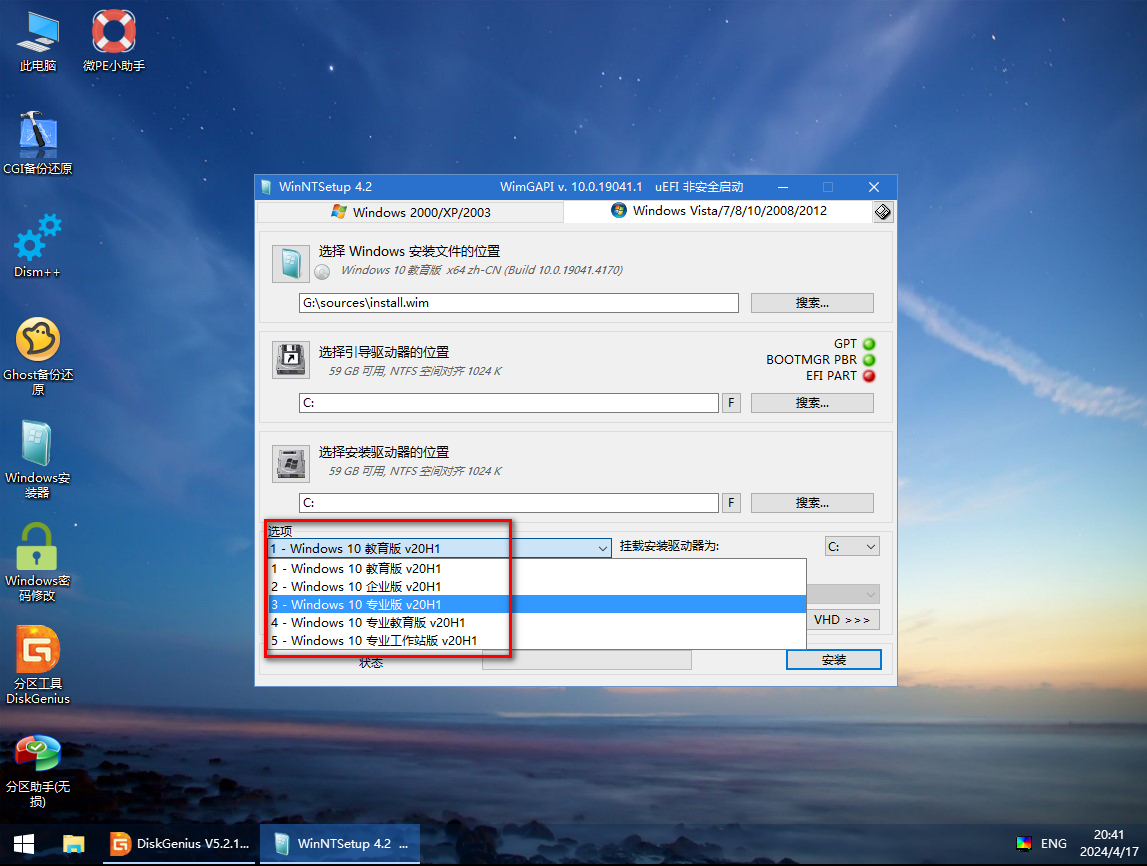This screenshot has height=866, width=1147.
Task: Click the Windows install files location icon
Action: click(x=291, y=264)
